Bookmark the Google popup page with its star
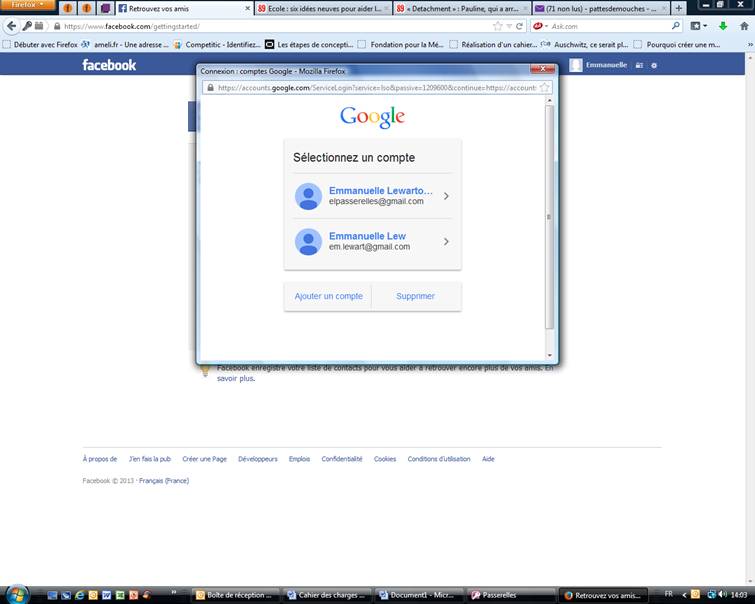 coord(545,88)
